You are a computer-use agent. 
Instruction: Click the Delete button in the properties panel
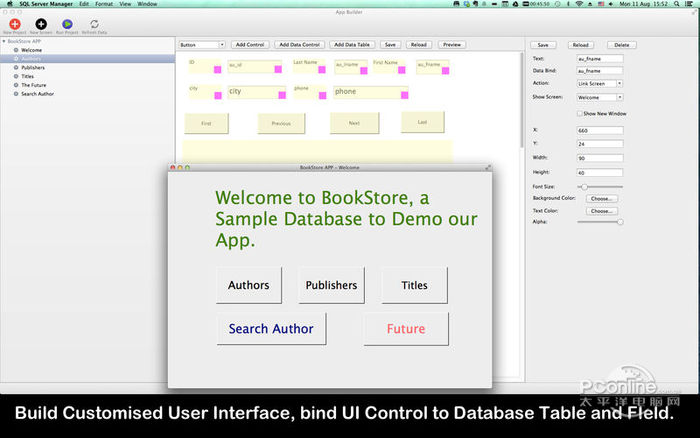tap(622, 45)
